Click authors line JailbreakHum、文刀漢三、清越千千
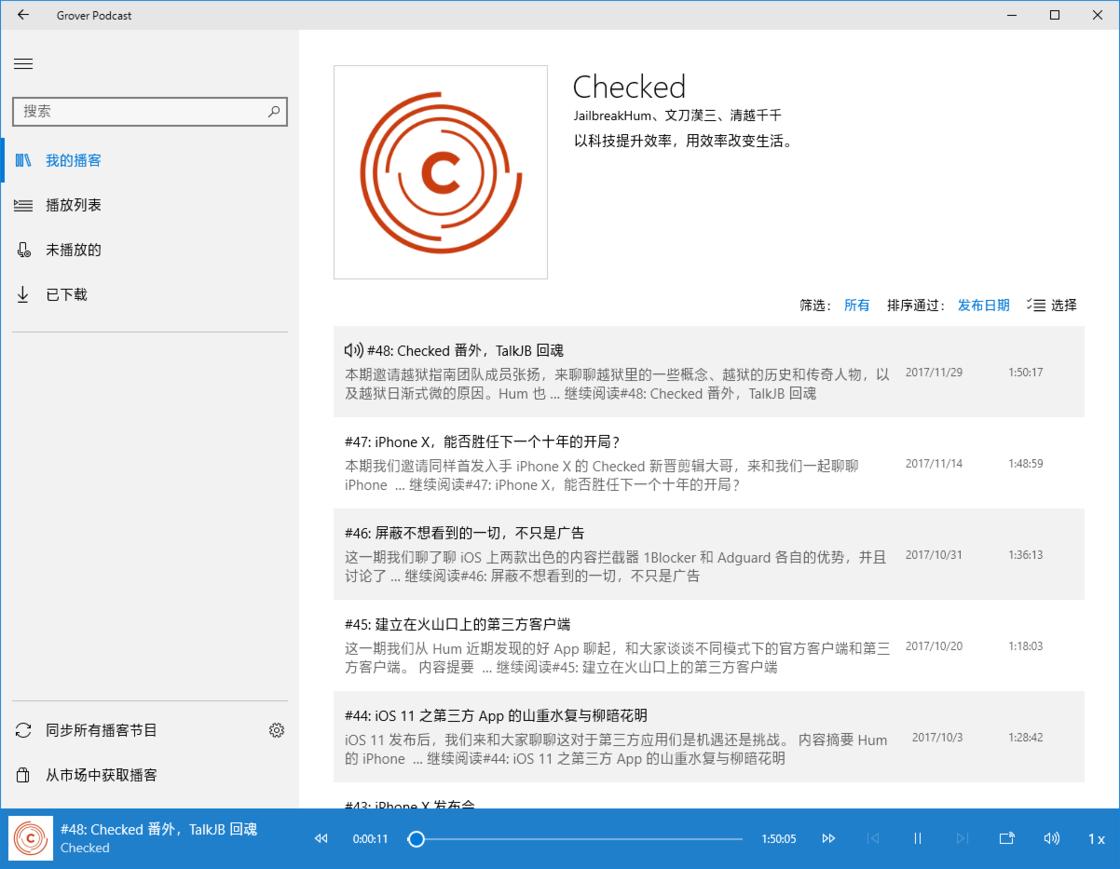 (x=677, y=115)
